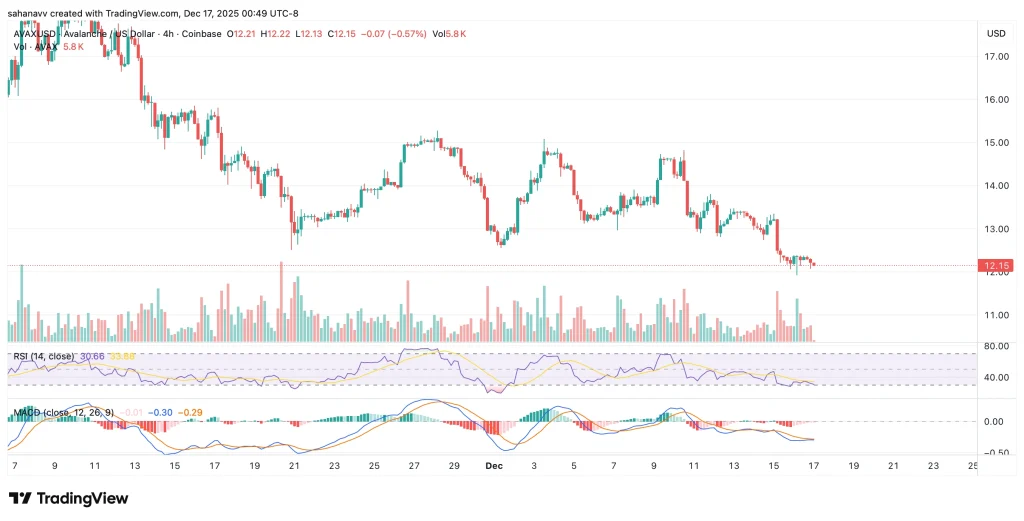Click the Vol · AVAX indicator legend
Image resolution: width=1024 pixels, height=521 pixels.
[x=33, y=47]
